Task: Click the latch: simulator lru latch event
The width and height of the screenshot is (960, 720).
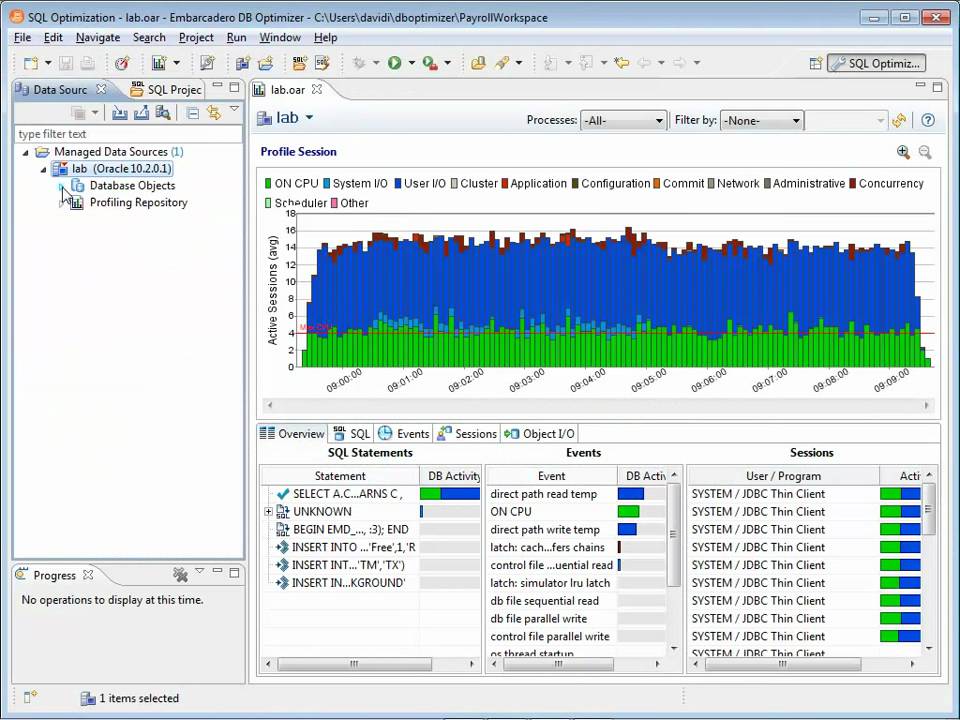Action: coord(550,583)
